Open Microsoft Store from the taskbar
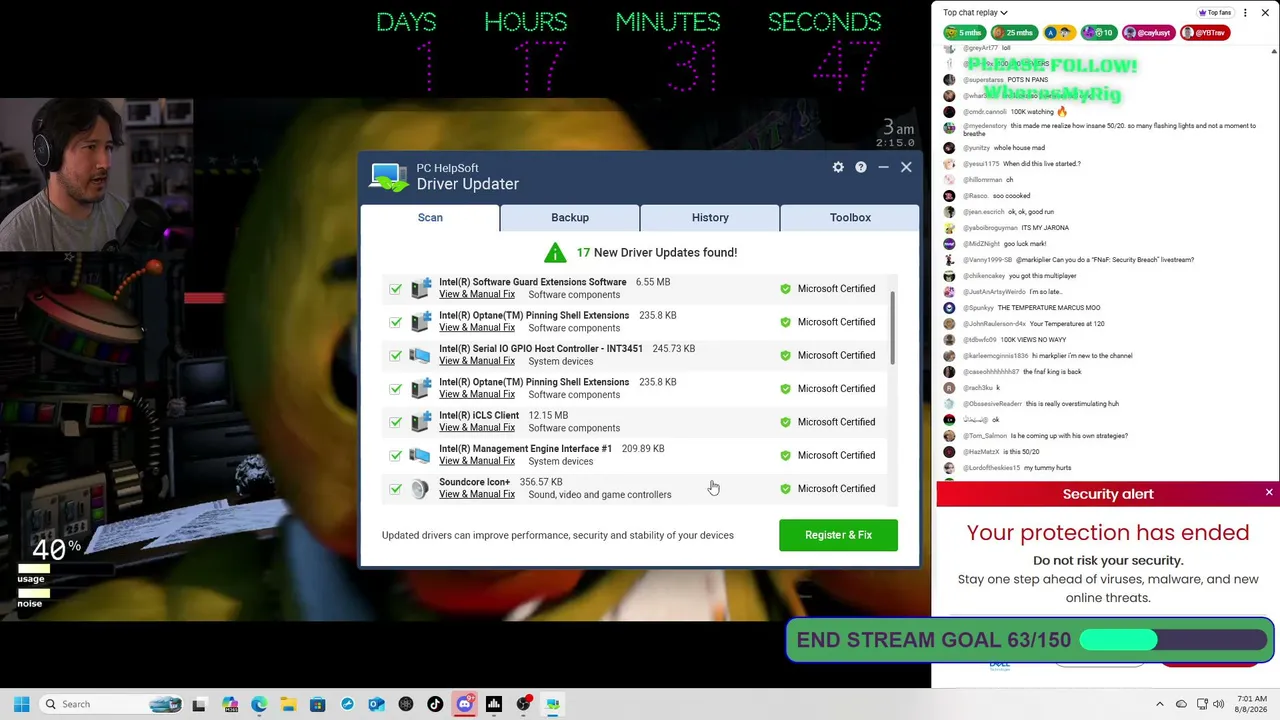Screen dimensions: 1280x720 pyautogui.click(x=317, y=704)
